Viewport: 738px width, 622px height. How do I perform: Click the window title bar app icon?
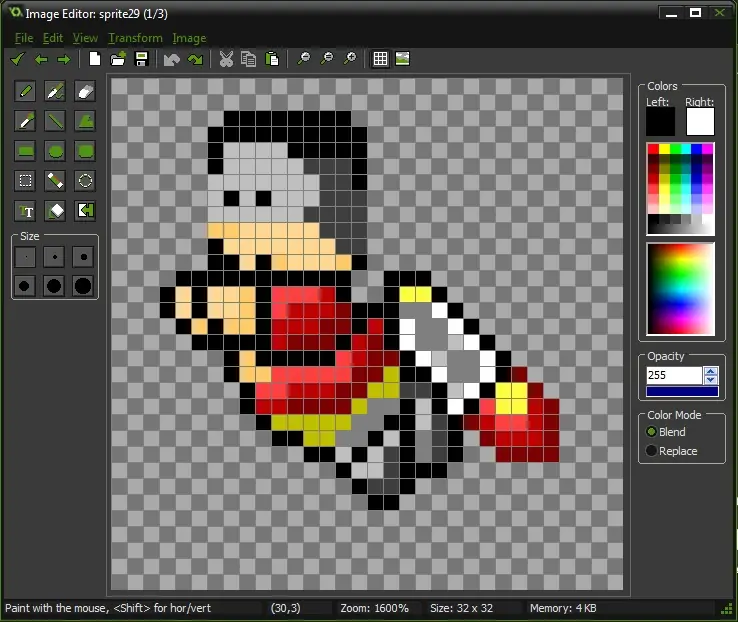point(16,12)
